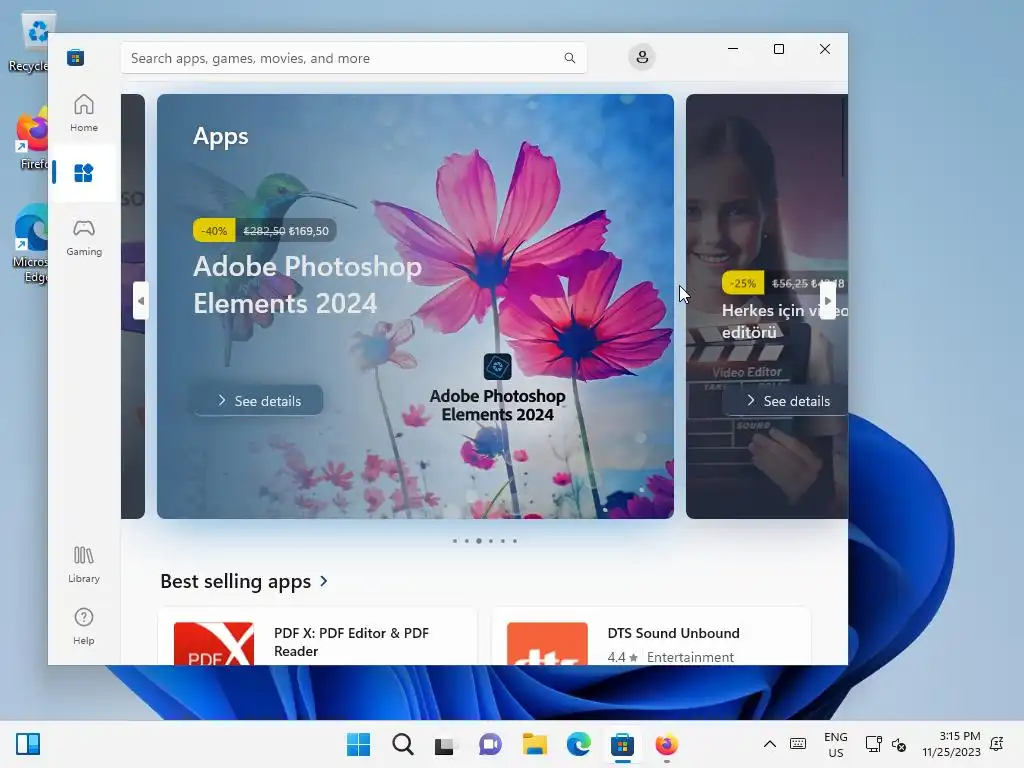The height and width of the screenshot is (768, 1024).
Task: Select the first carousel page dot
Action: pyautogui.click(x=455, y=541)
